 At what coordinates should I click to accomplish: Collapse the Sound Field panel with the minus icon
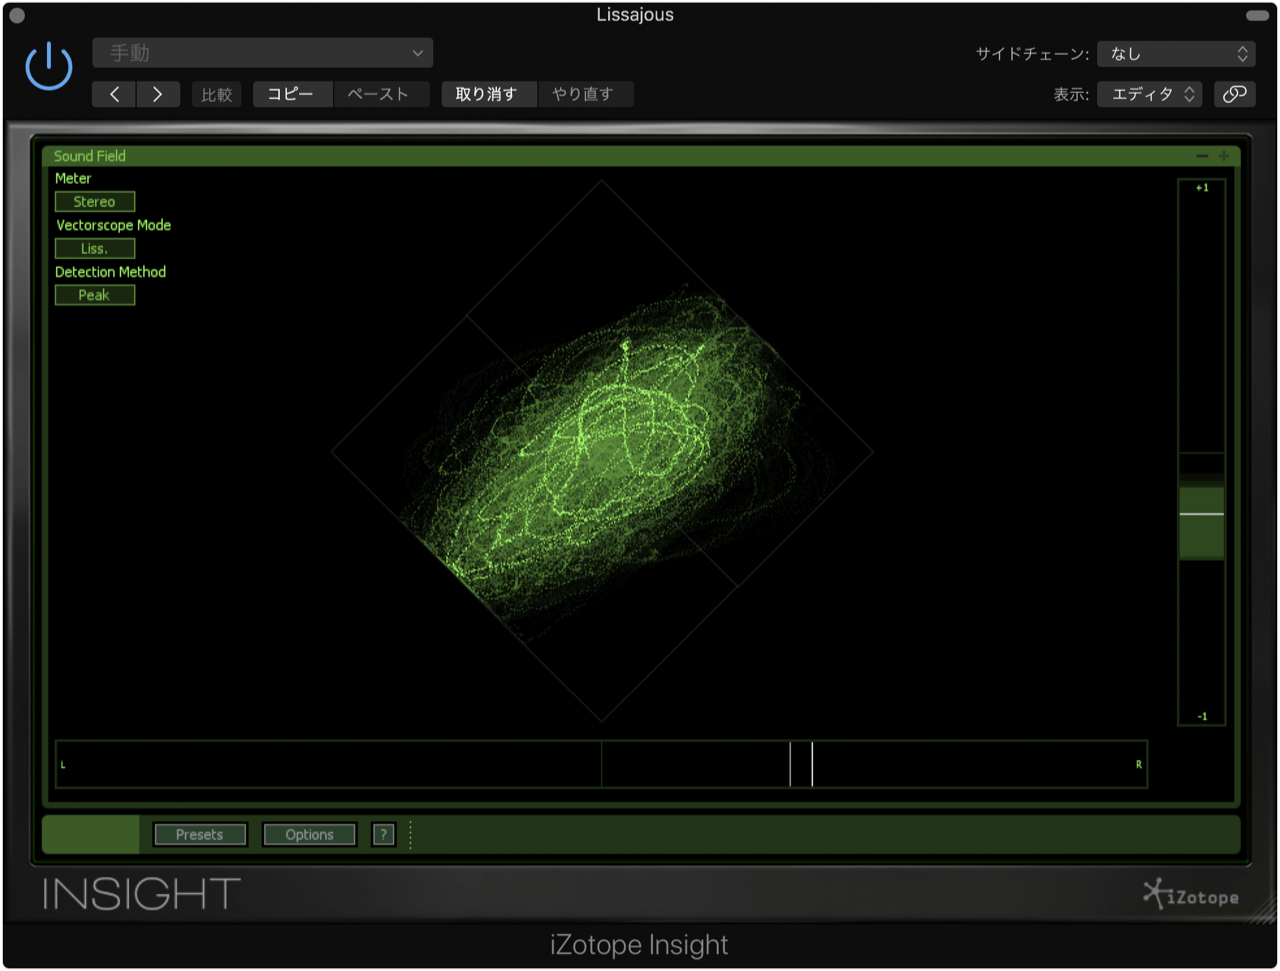tap(1204, 156)
